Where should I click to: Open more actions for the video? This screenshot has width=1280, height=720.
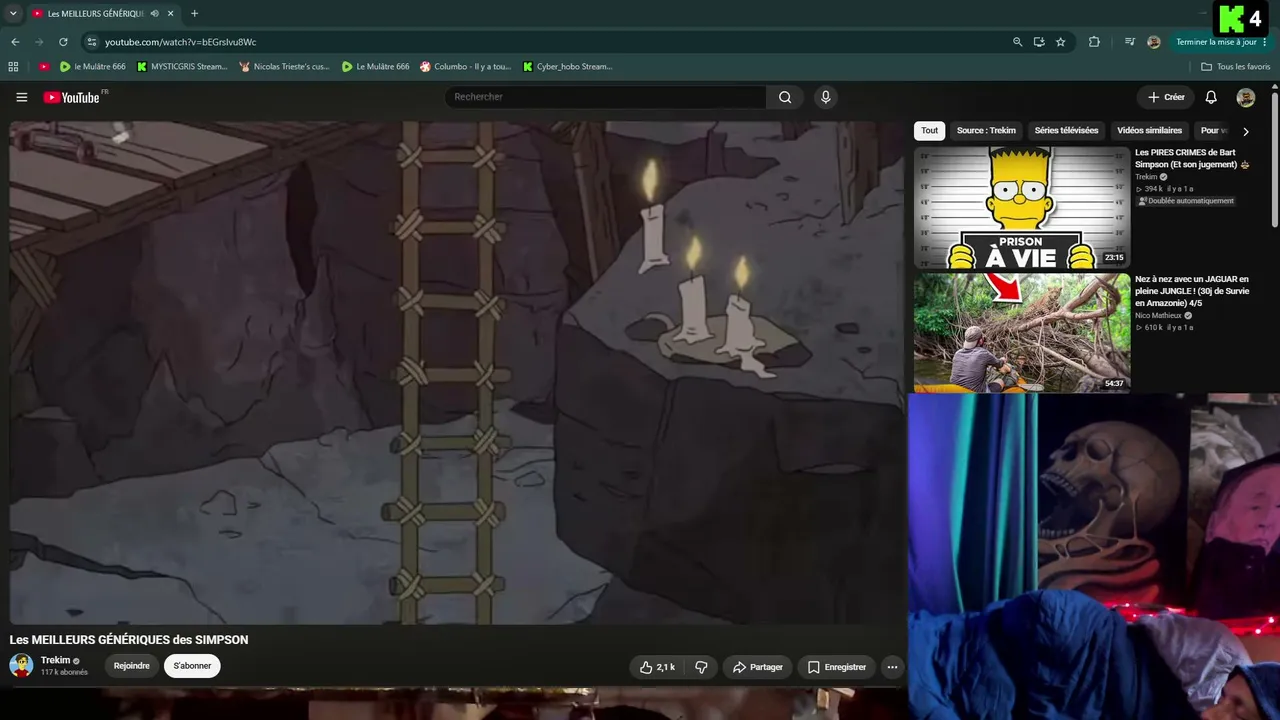point(892,667)
